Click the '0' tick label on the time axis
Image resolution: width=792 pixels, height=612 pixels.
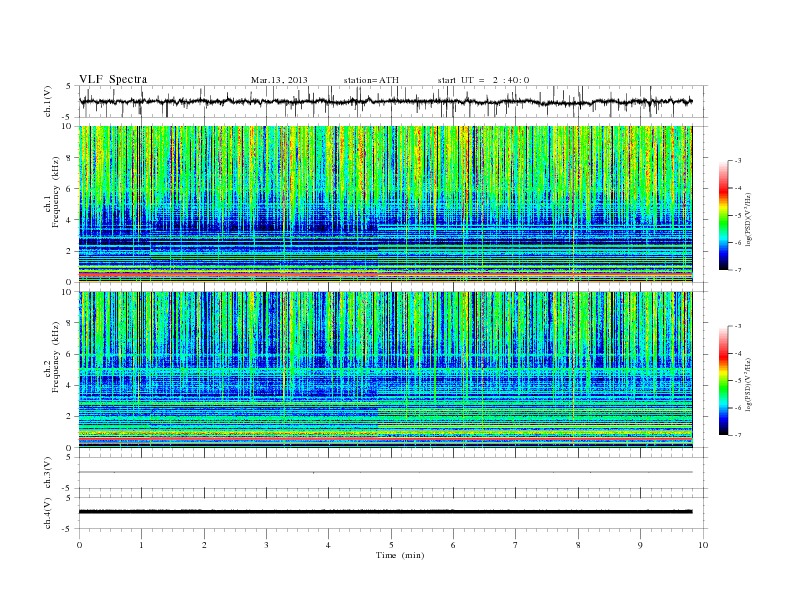(79, 545)
